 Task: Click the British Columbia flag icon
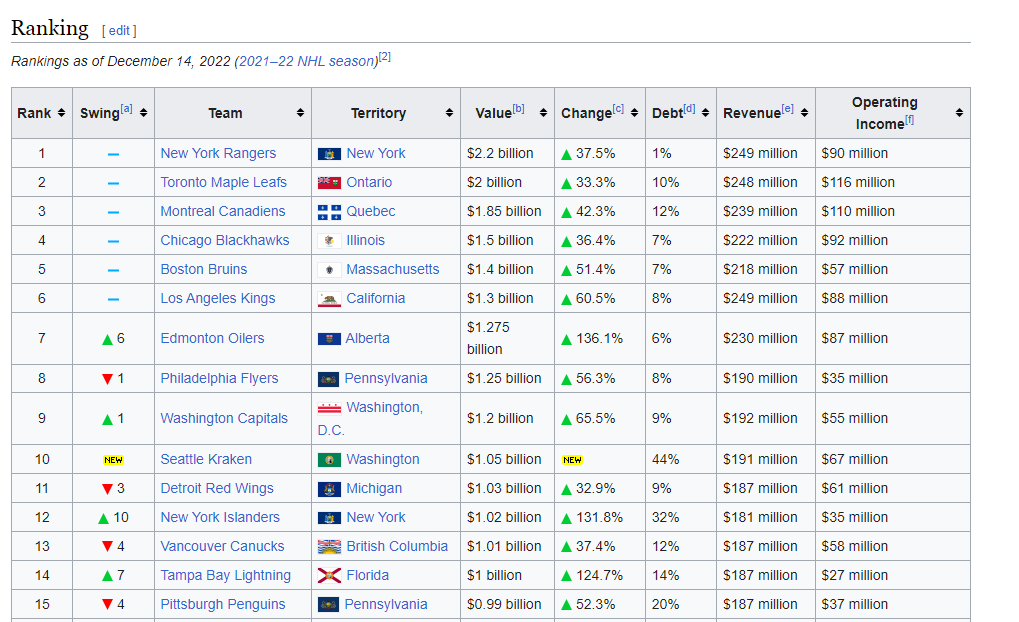[x=329, y=547]
